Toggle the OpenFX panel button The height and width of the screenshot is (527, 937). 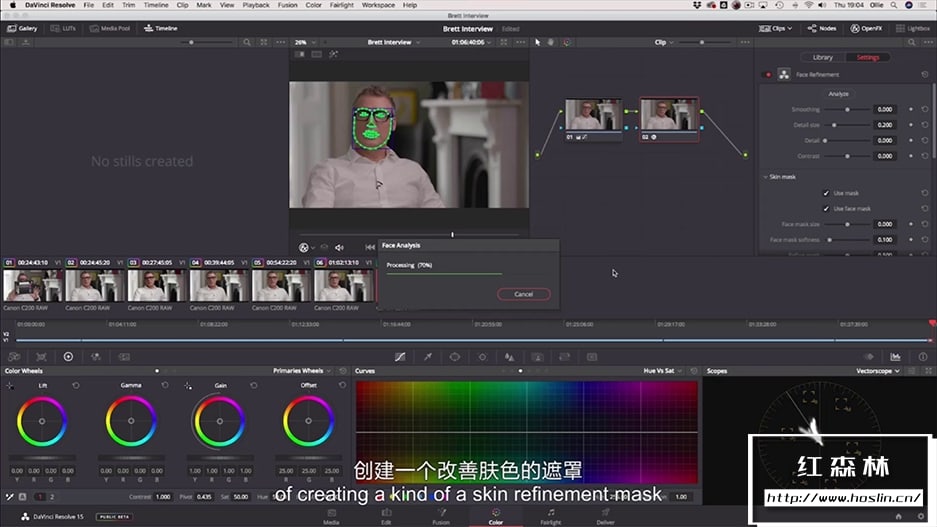(x=866, y=28)
